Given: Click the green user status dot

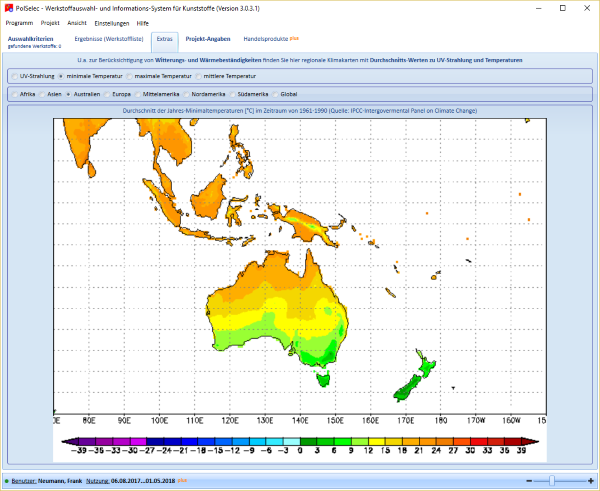Looking at the screenshot, I should 7,481.
